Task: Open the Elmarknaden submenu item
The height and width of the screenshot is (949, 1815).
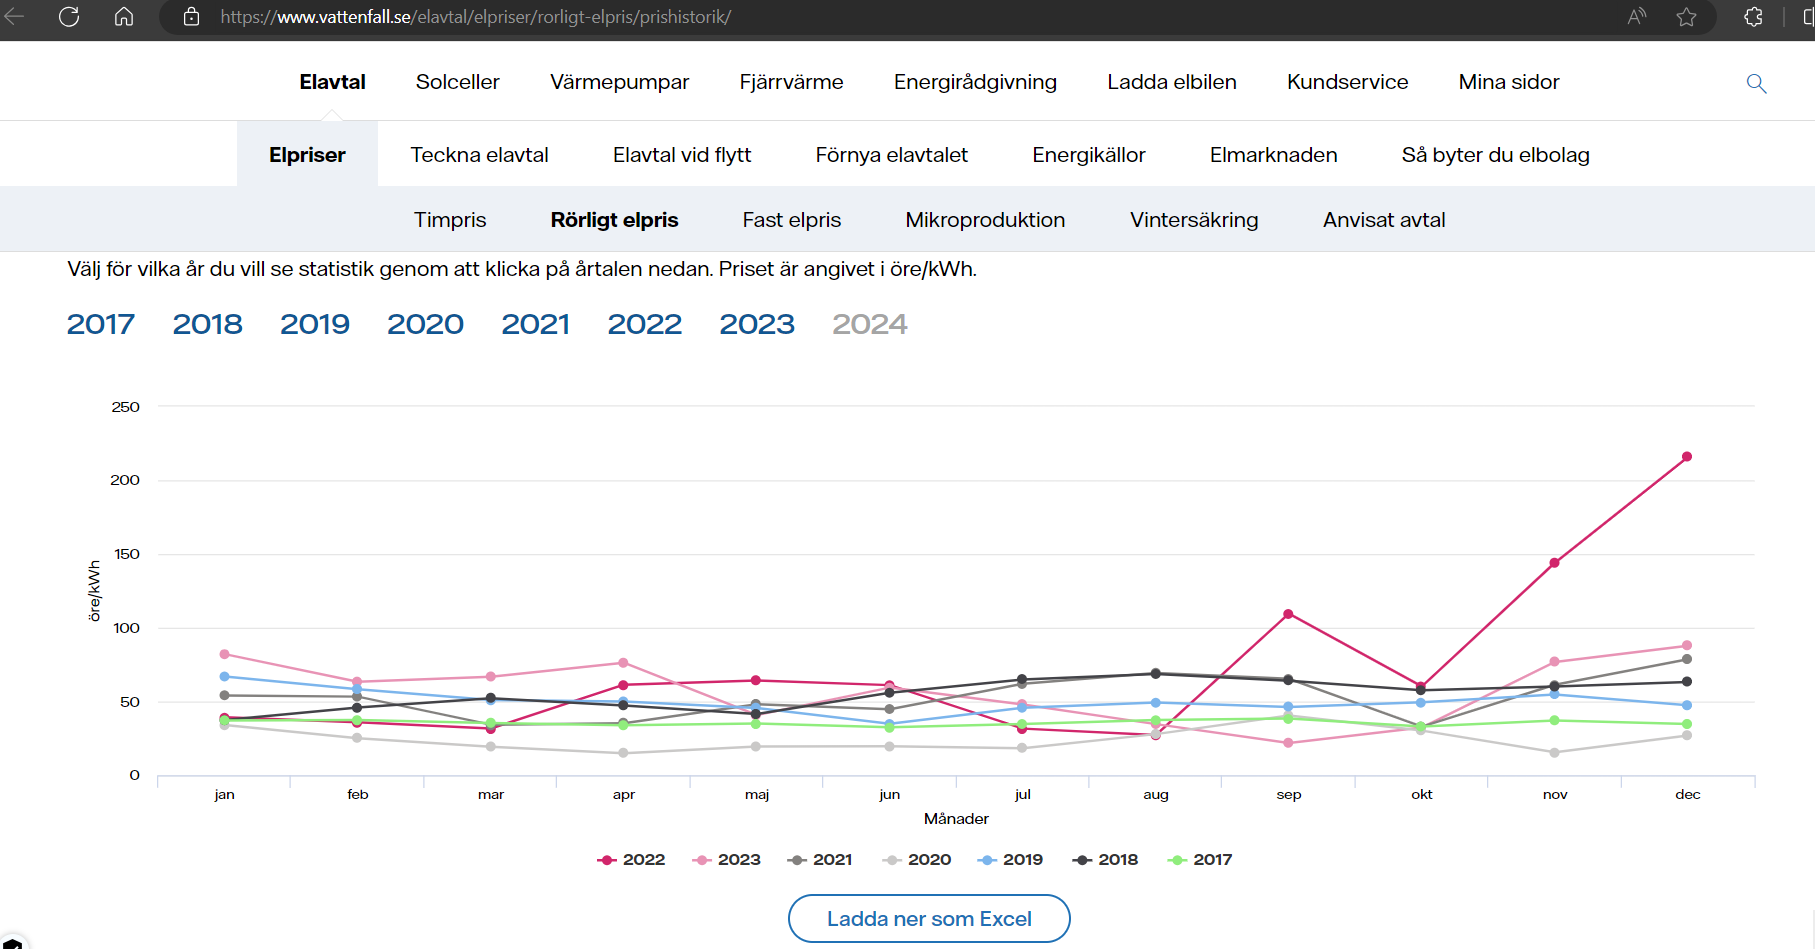Action: click(1273, 155)
